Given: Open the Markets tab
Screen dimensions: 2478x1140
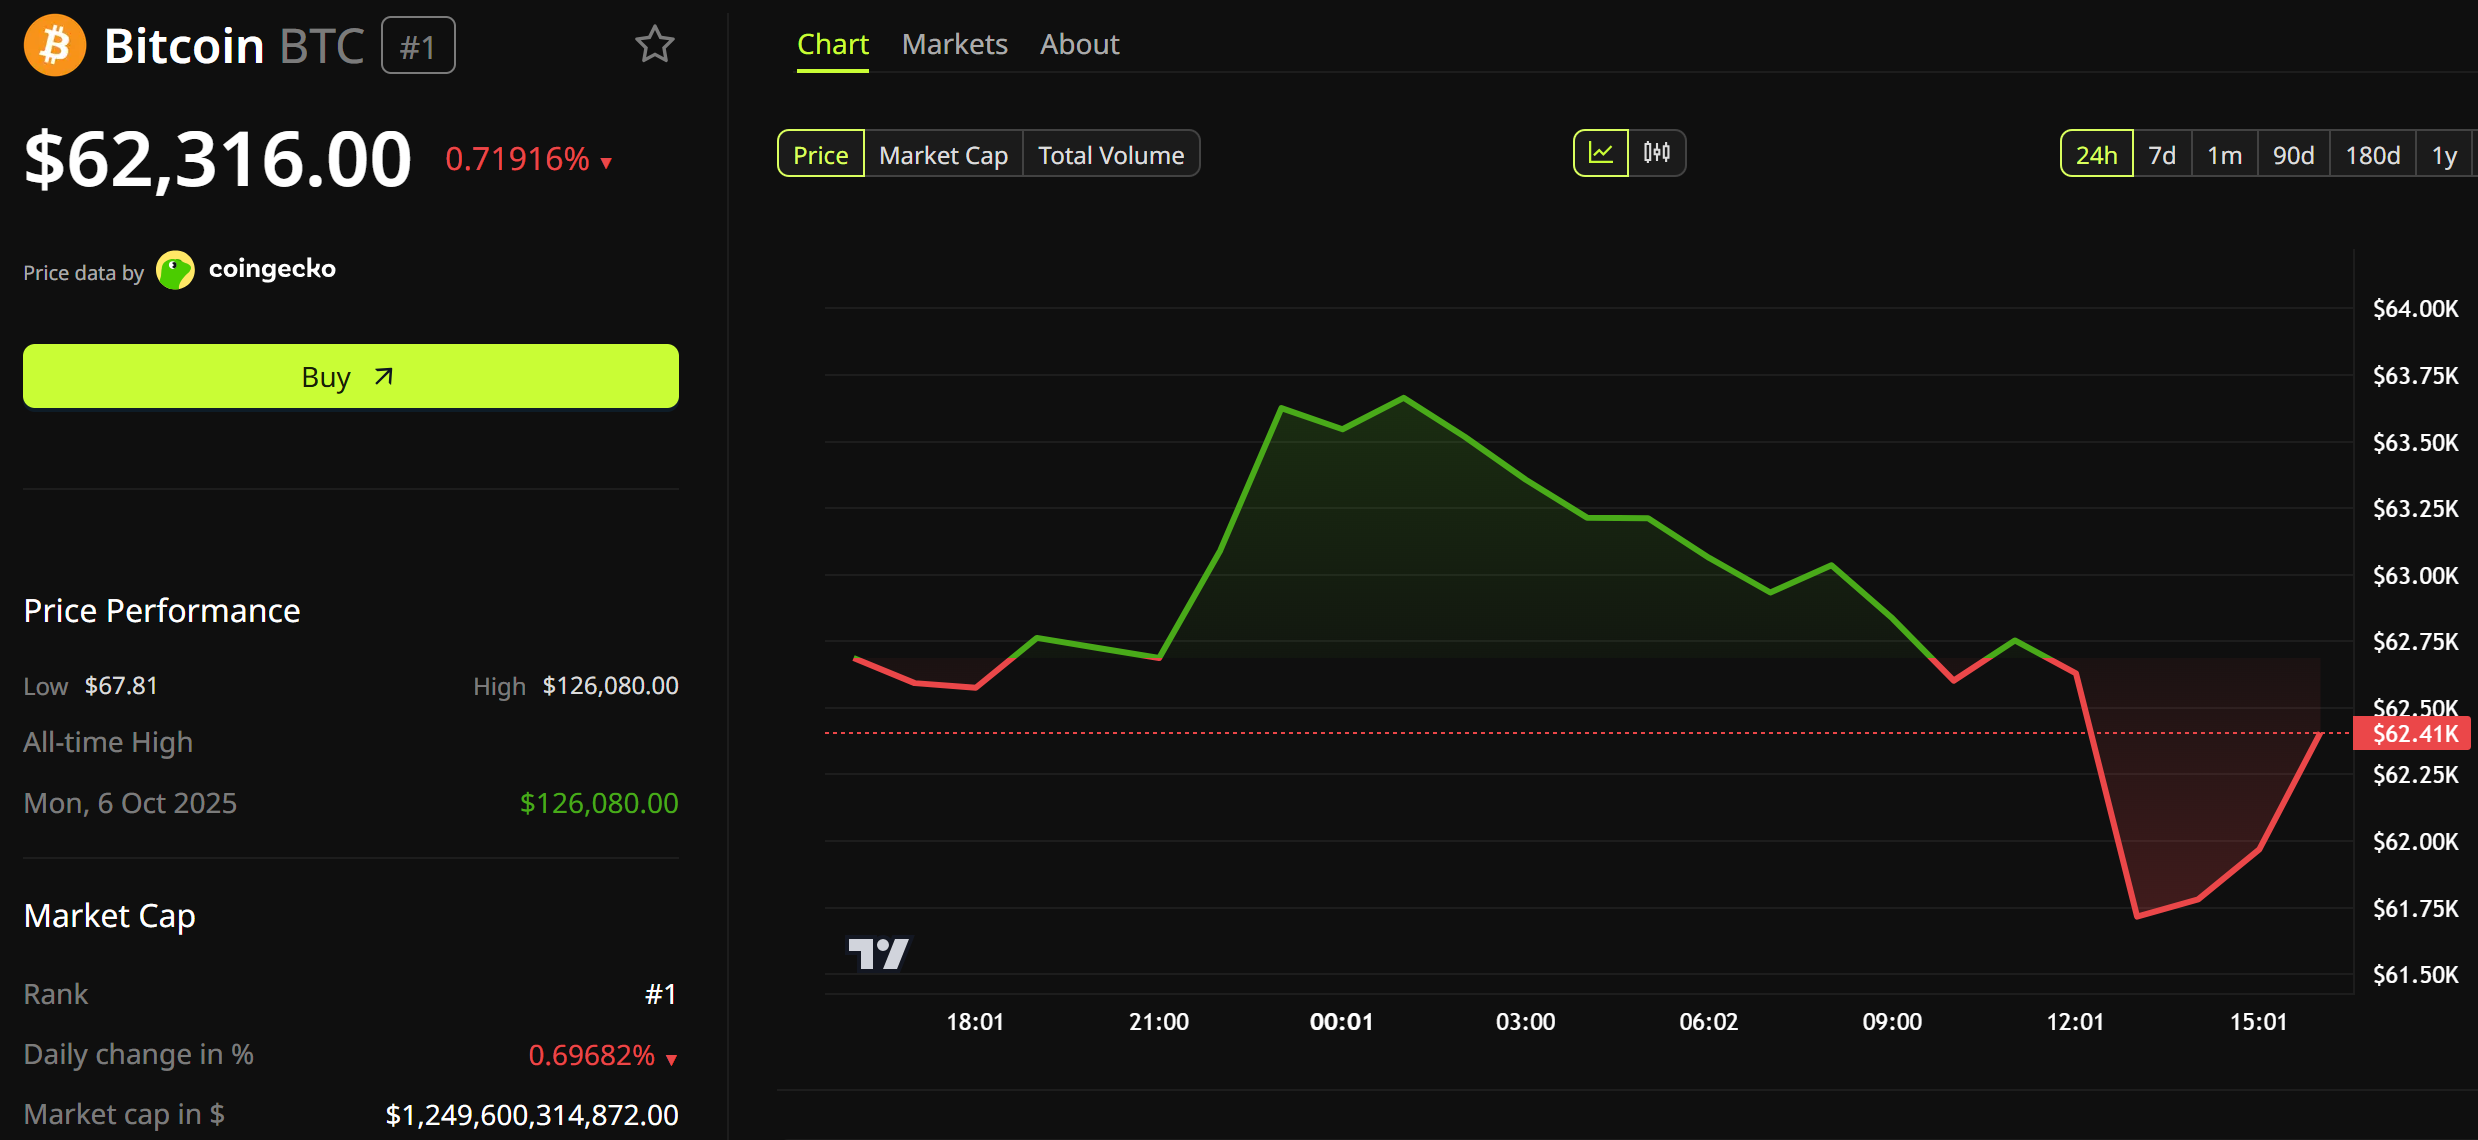Looking at the screenshot, I should (x=954, y=44).
